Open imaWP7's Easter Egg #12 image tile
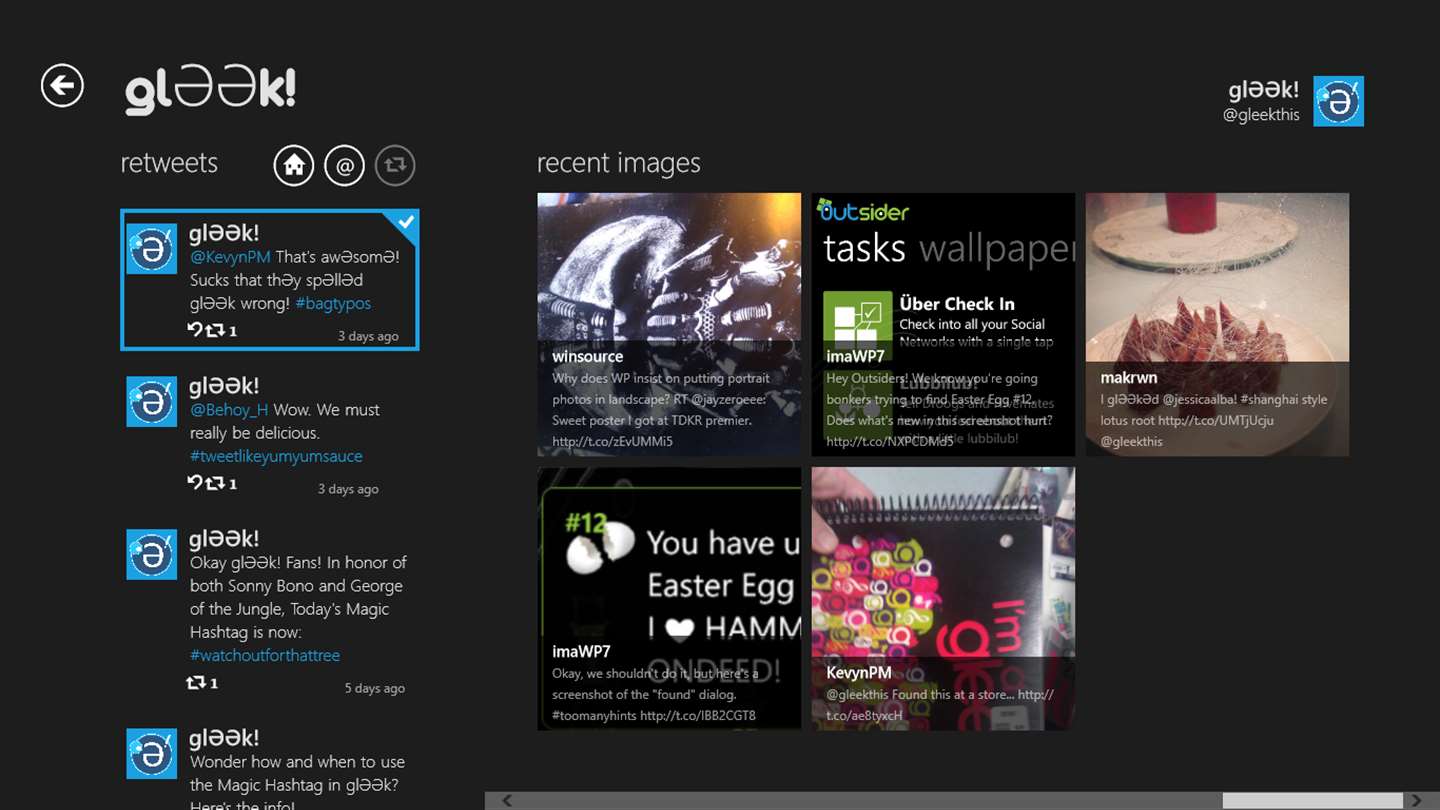1440x810 pixels. [x=669, y=598]
